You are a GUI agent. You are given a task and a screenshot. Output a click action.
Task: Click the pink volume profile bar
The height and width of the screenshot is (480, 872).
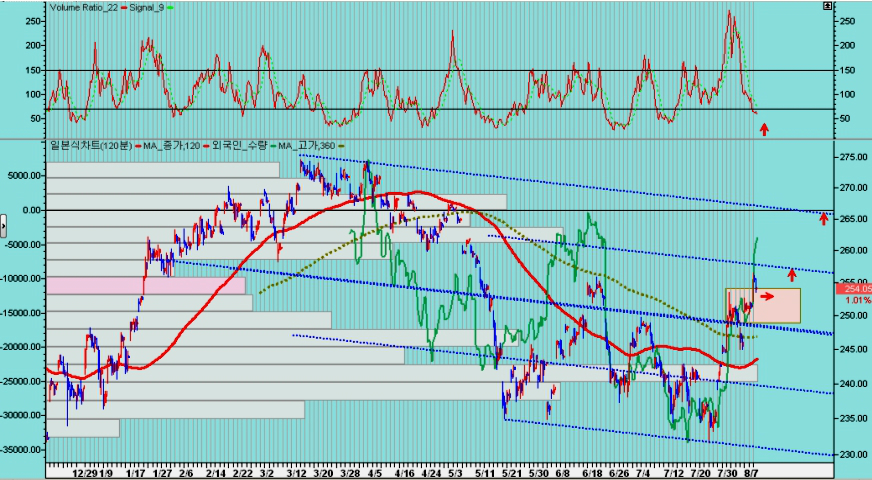pyautogui.click(x=146, y=286)
